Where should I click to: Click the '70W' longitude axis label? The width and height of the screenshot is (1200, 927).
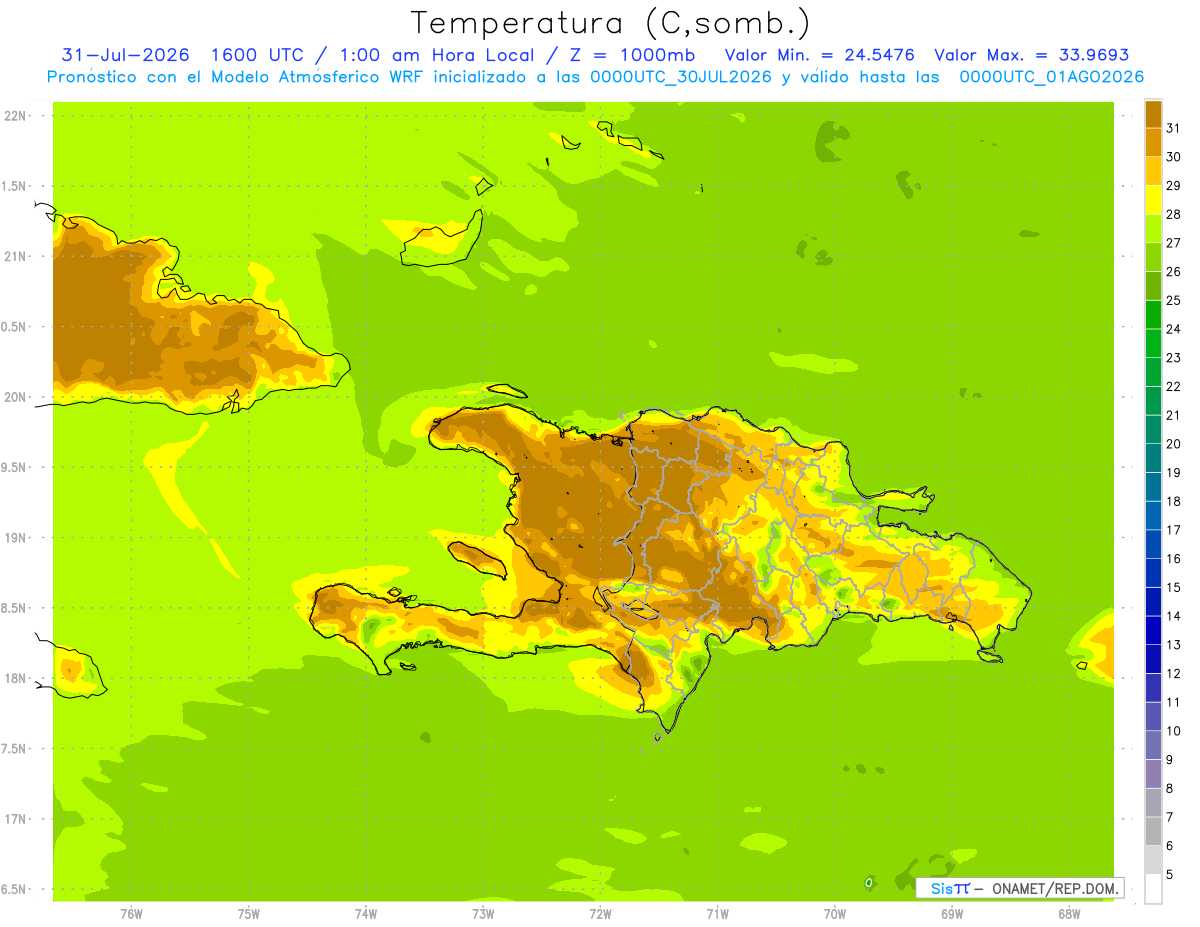pos(835,914)
